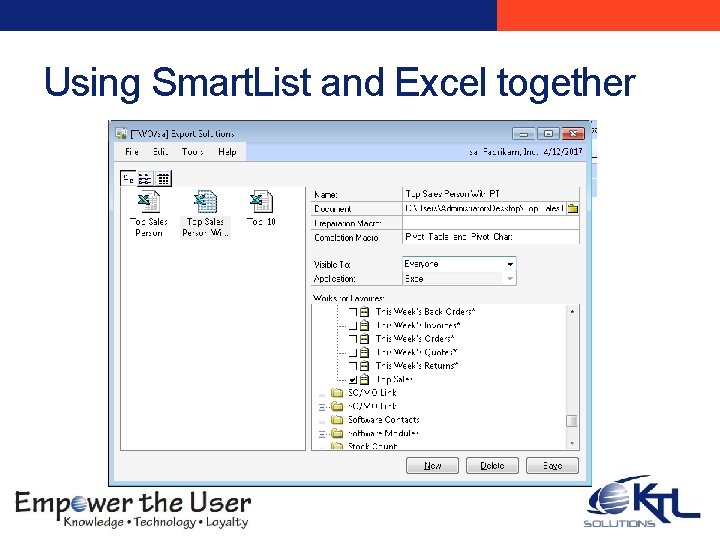Click the Save button

[x=552, y=466]
